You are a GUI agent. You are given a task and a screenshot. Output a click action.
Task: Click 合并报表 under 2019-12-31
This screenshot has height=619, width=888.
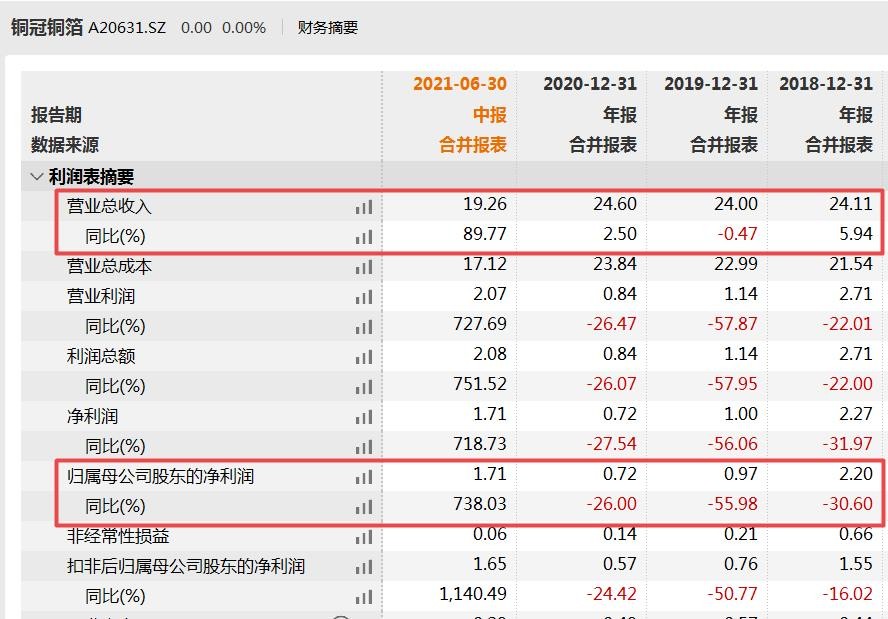coord(724,145)
